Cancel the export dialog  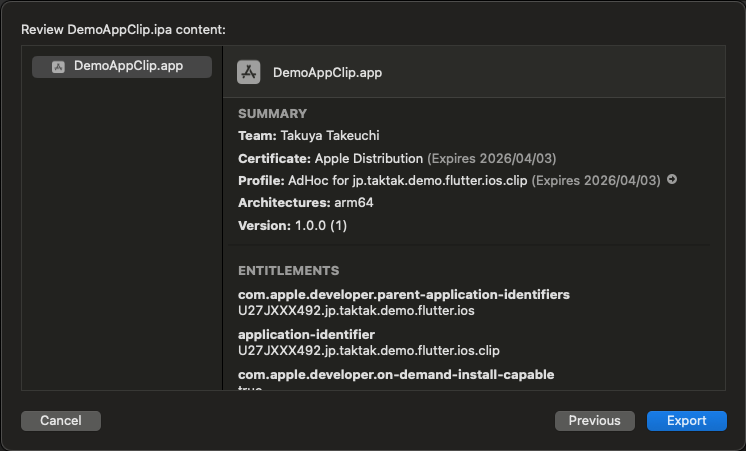tap(61, 421)
